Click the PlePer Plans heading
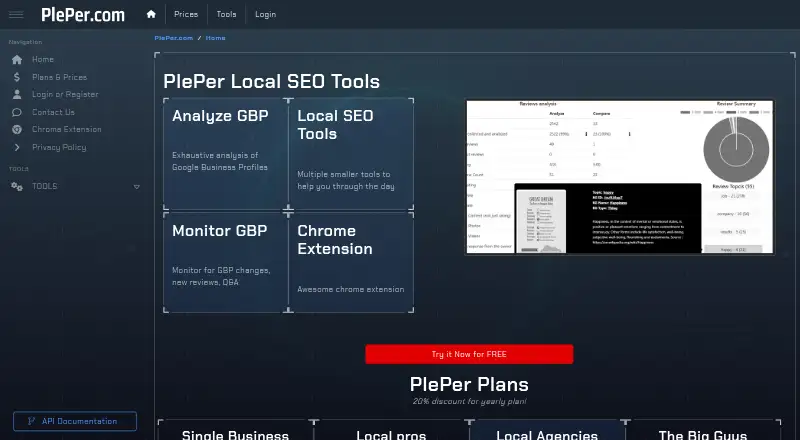Viewport: 800px width, 440px height. pyautogui.click(x=469, y=384)
